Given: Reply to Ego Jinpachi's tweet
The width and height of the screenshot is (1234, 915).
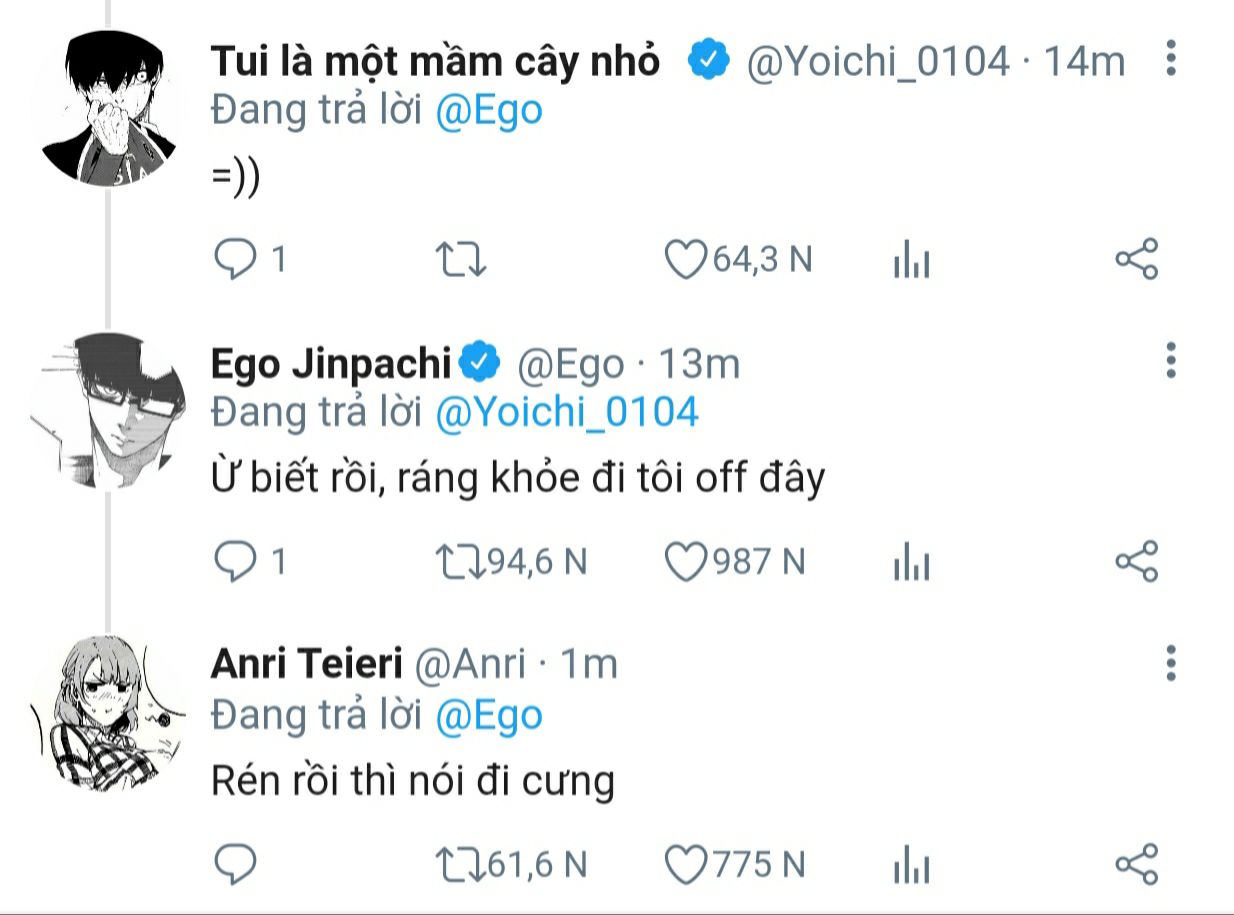Looking at the screenshot, I should pyautogui.click(x=236, y=561).
